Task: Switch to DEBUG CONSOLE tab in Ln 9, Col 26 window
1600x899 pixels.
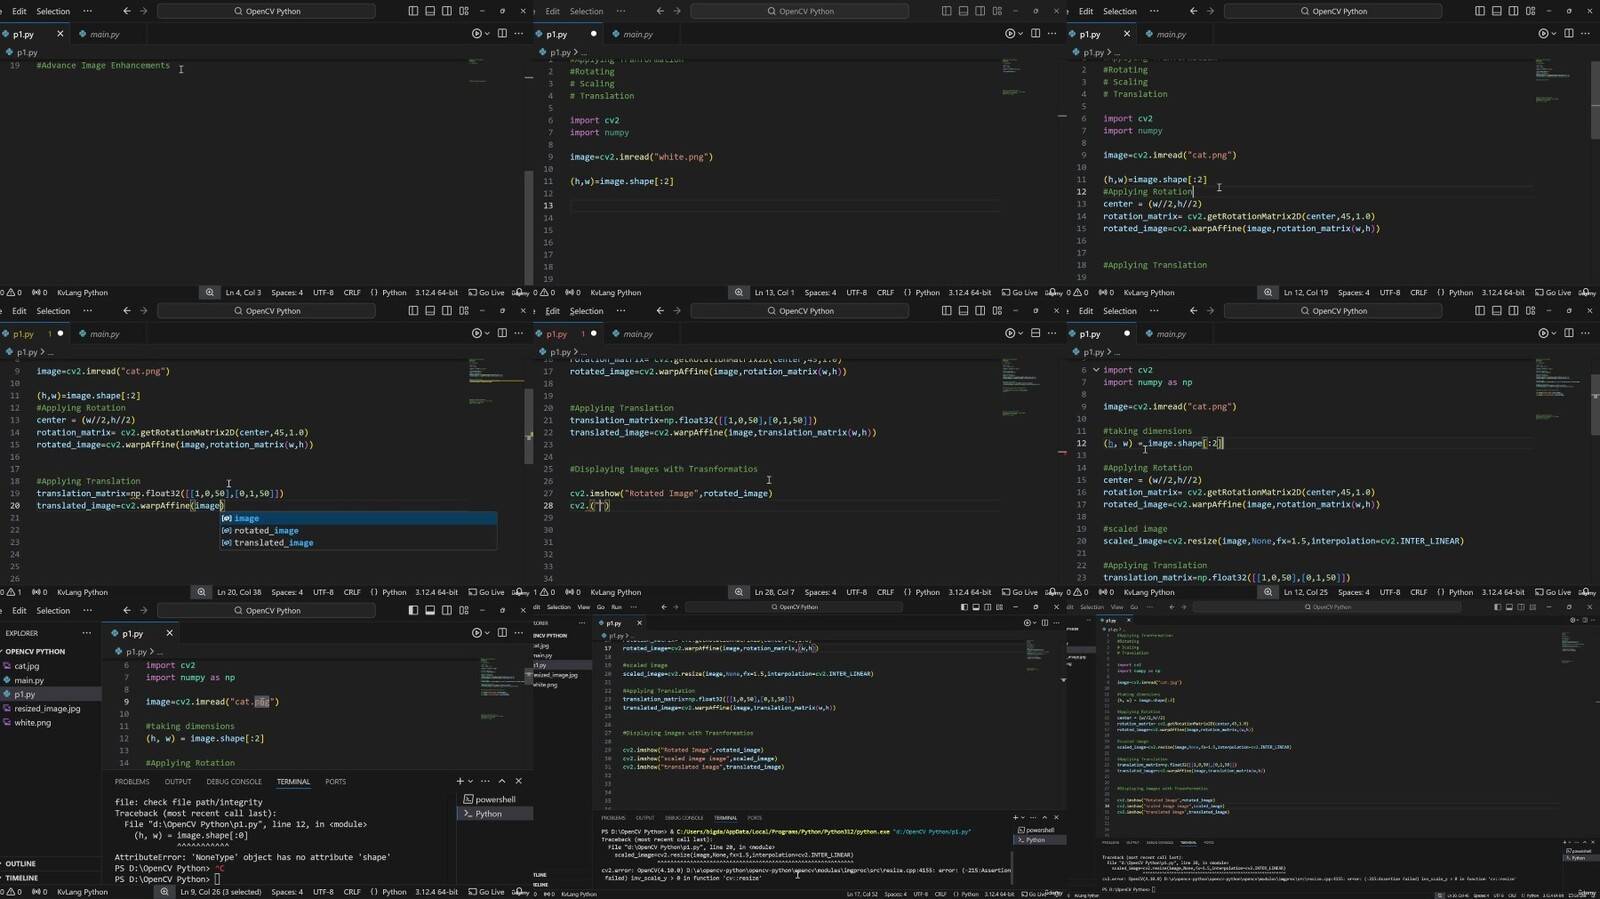Action: tap(234, 782)
